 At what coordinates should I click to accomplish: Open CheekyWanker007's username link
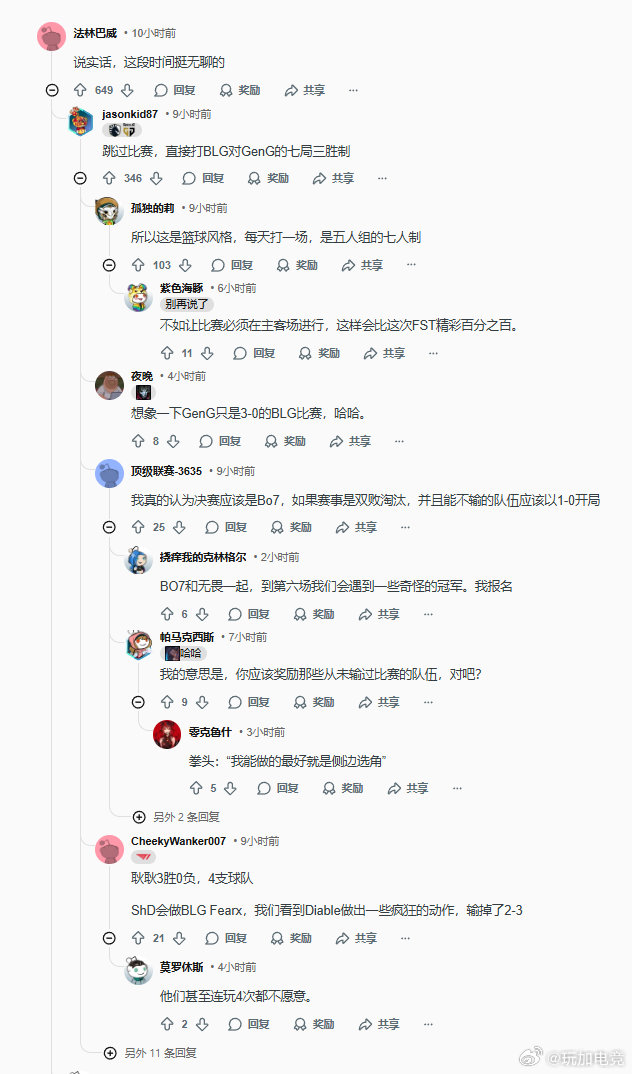coord(178,841)
